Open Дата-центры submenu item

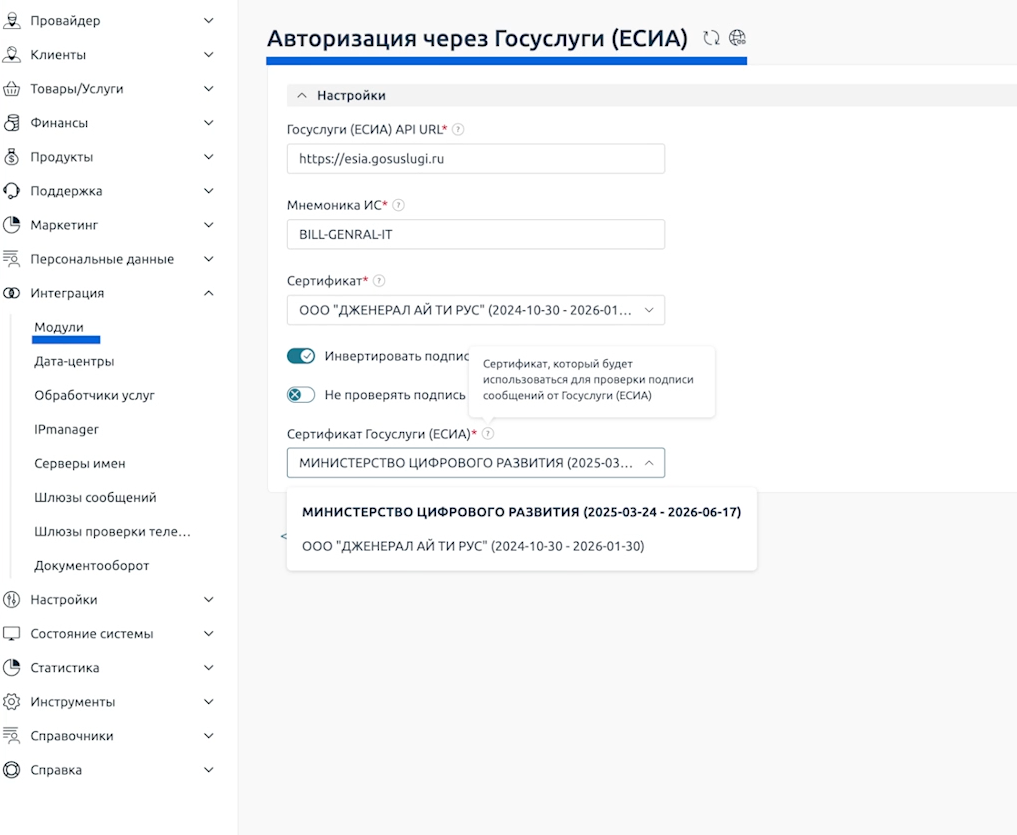coord(74,361)
